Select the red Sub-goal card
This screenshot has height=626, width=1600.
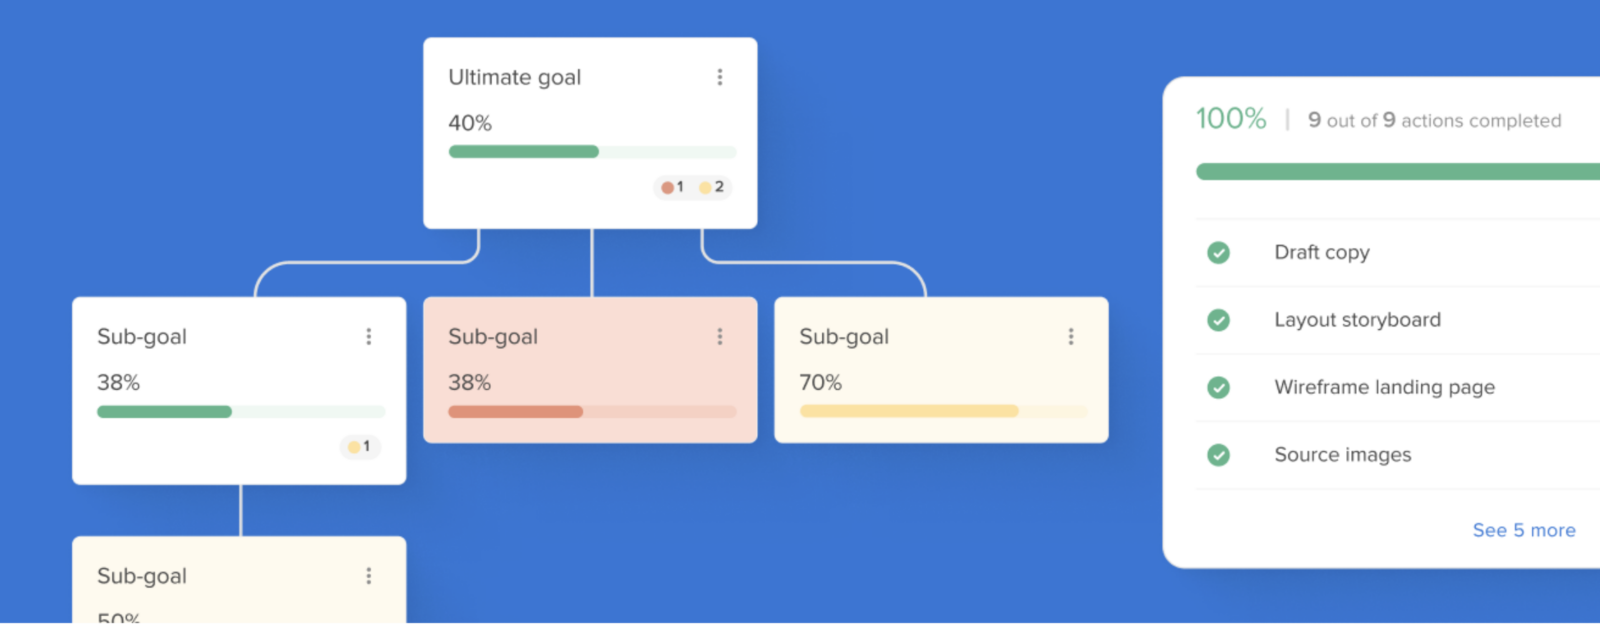coord(590,368)
